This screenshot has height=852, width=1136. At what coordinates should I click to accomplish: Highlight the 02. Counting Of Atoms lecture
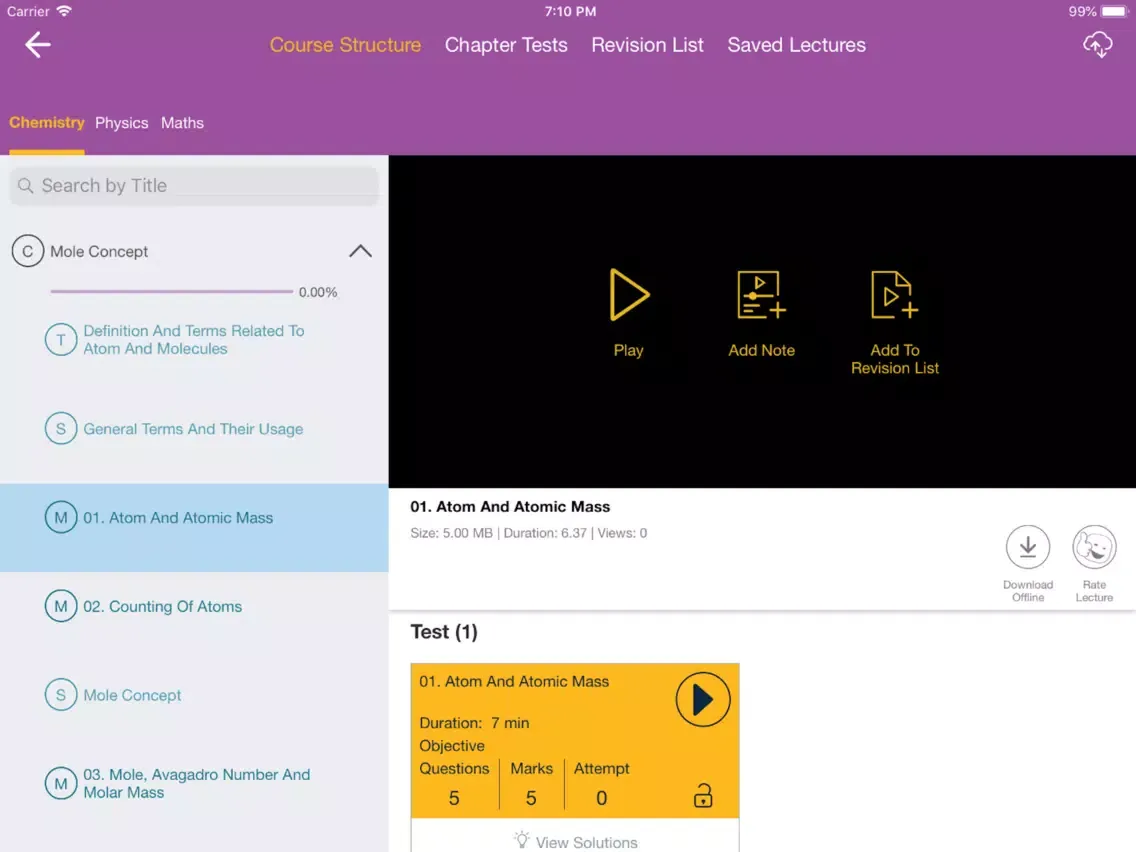point(163,606)
